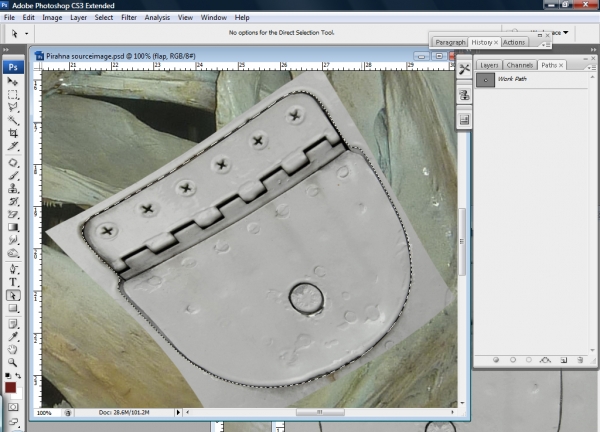The height and width of the screenshot is (432, 600).
Task: Switch to the Layers tab
Action: pyautogui.click(x=489, y=65)
